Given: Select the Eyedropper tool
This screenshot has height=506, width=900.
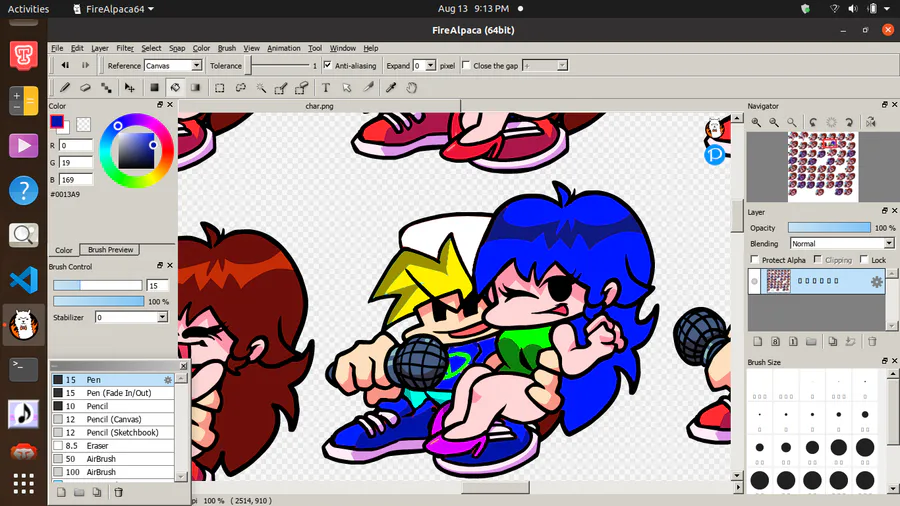Looking at the screenshot, I should pos(391,88).
